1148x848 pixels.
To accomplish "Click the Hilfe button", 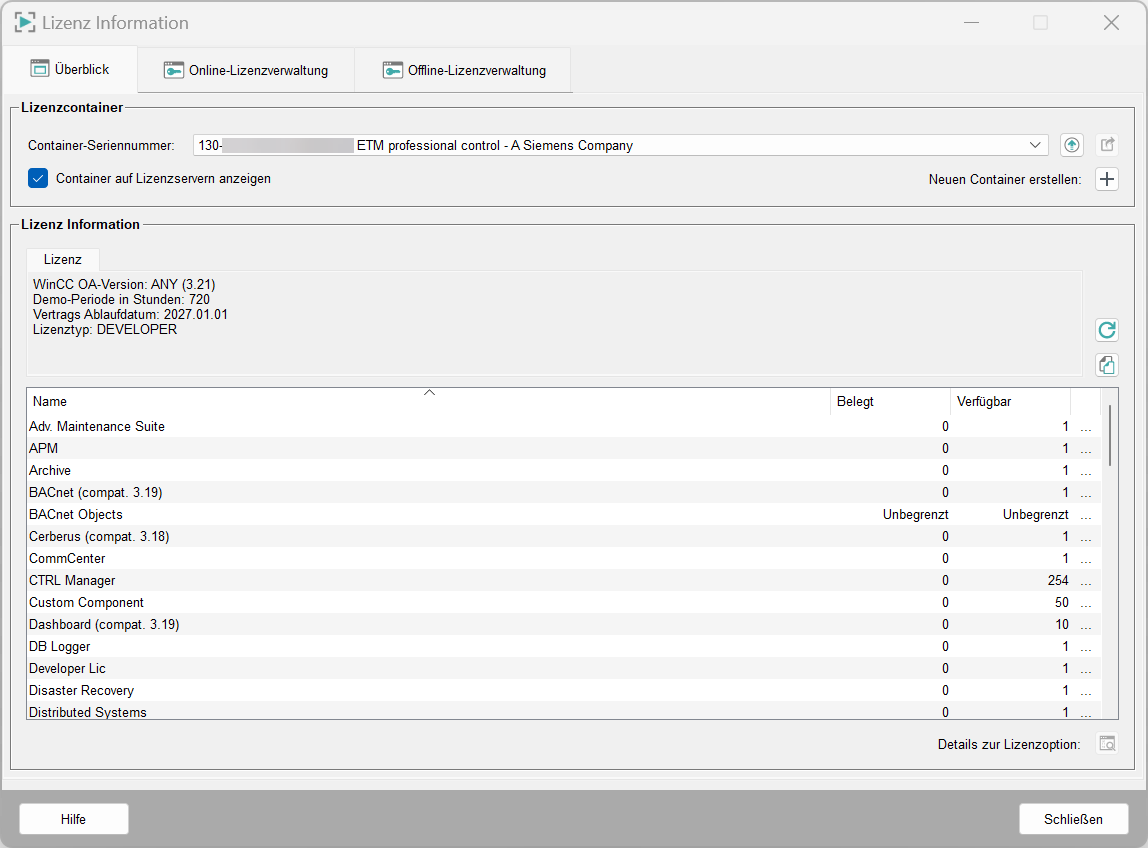I will click(73, 819).
